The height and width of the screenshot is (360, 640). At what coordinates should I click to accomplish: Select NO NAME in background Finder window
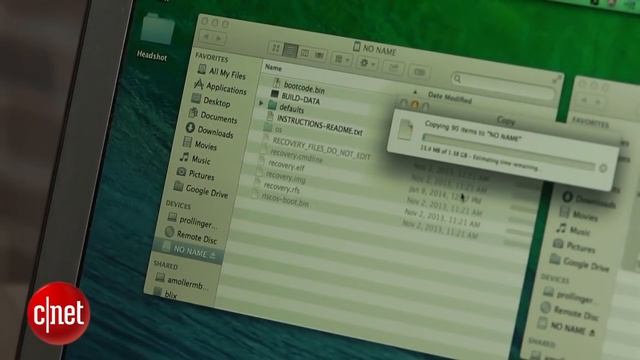coord(563,326)
